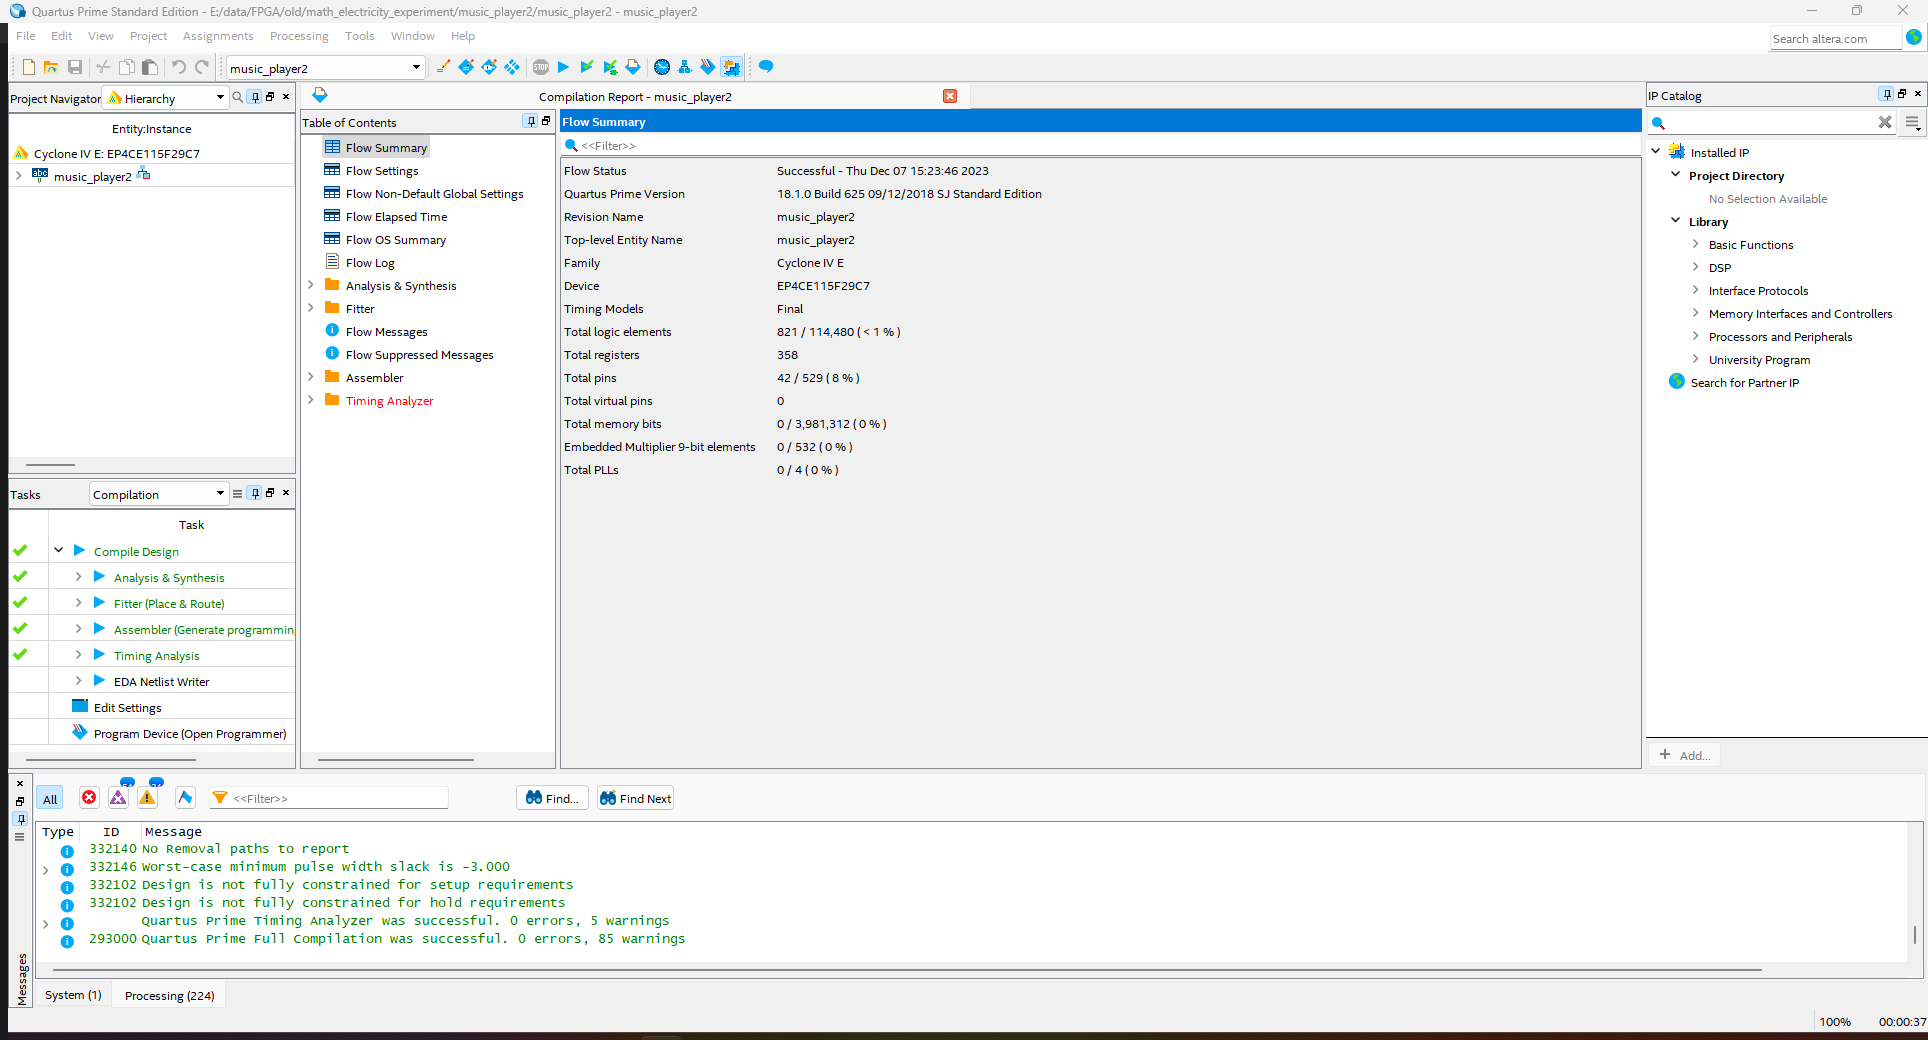This screenshot has height=1040, width=1928.
Task: Click the Save toolbar icon
Action: click(75, 67)
